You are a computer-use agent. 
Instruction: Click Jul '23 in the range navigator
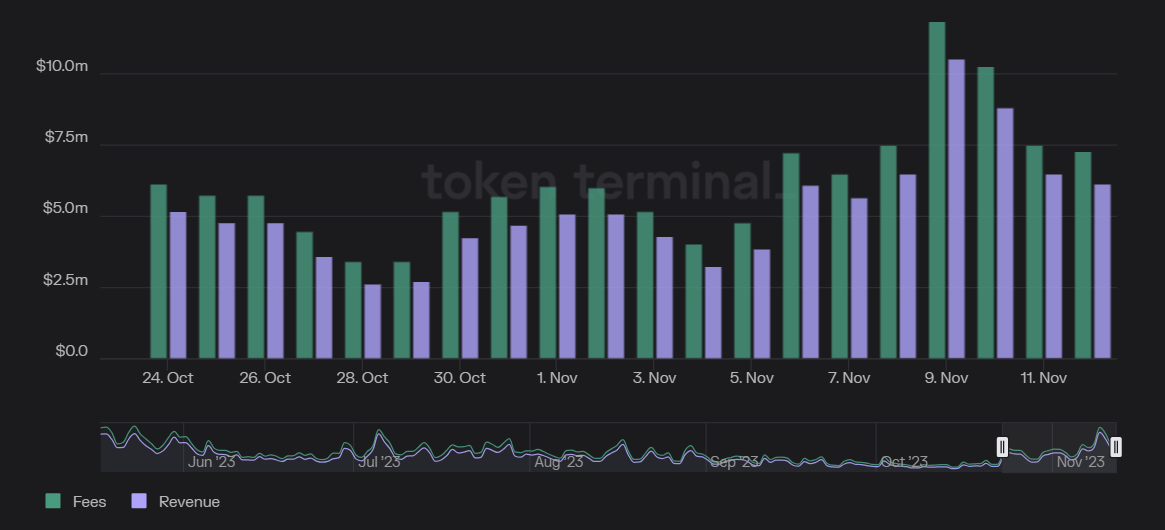pyautogui.click(x=378, y=462)
